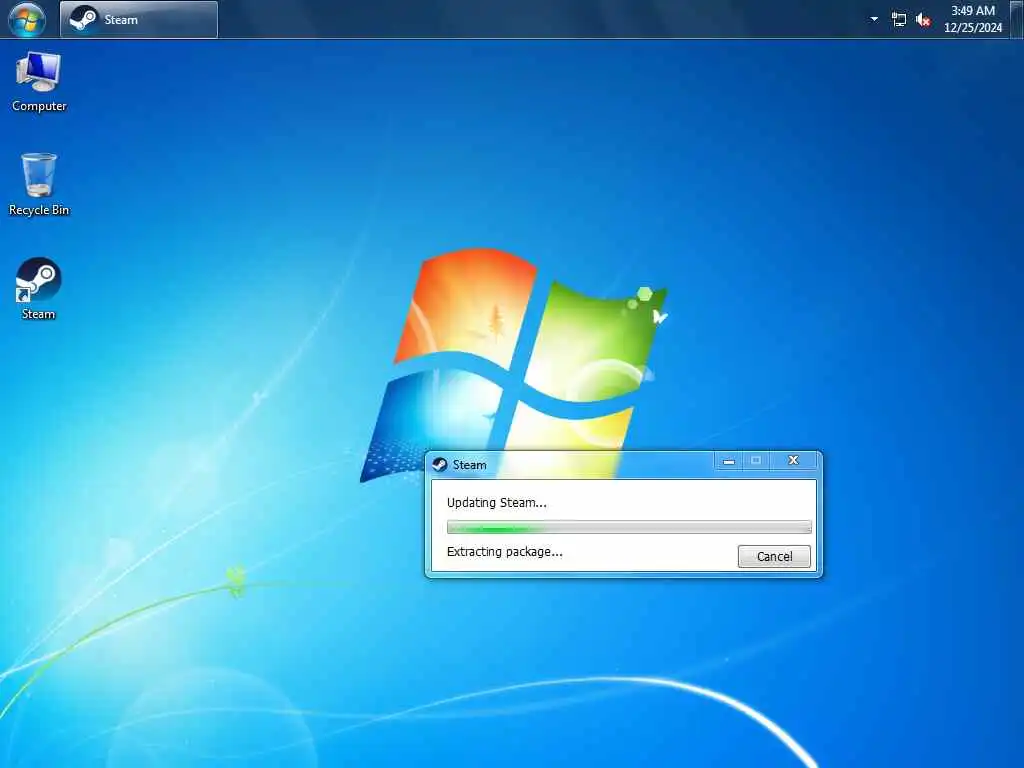Viewport: 1024px width, 768px height.
Task: Click the 'Recycle Bin' icon label
Action: (x=39, y=210)
